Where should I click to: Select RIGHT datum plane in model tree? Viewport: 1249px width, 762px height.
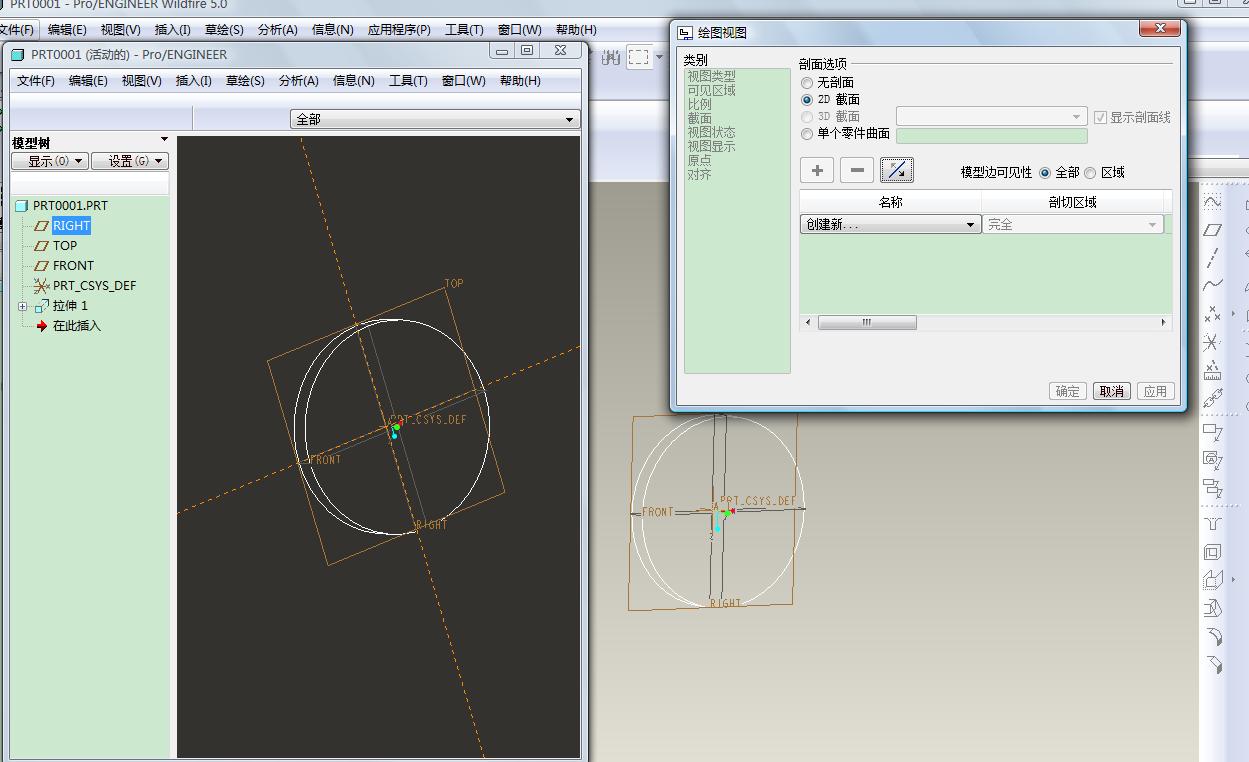(x=72, y=226)
